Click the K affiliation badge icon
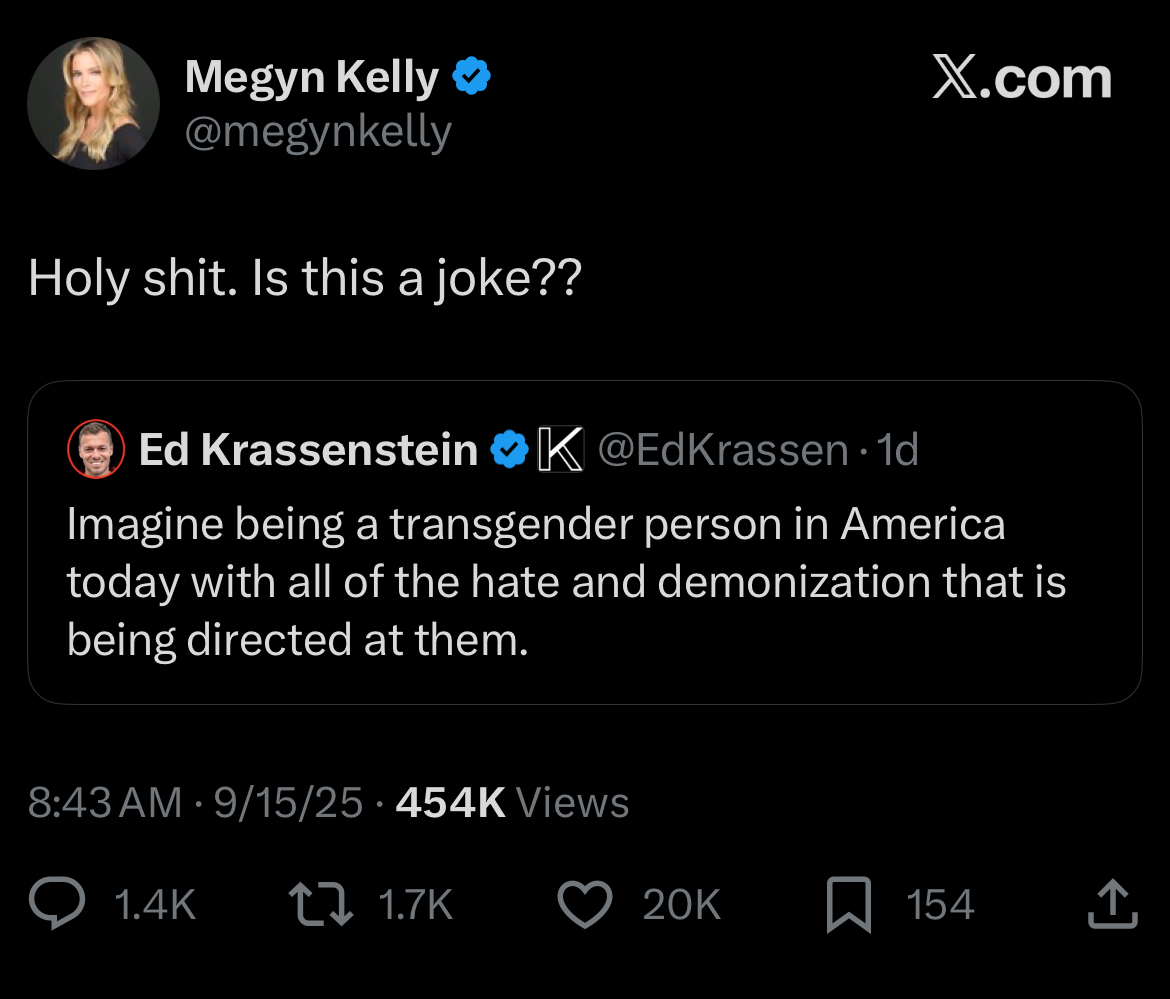 click(x=561, y=450)
